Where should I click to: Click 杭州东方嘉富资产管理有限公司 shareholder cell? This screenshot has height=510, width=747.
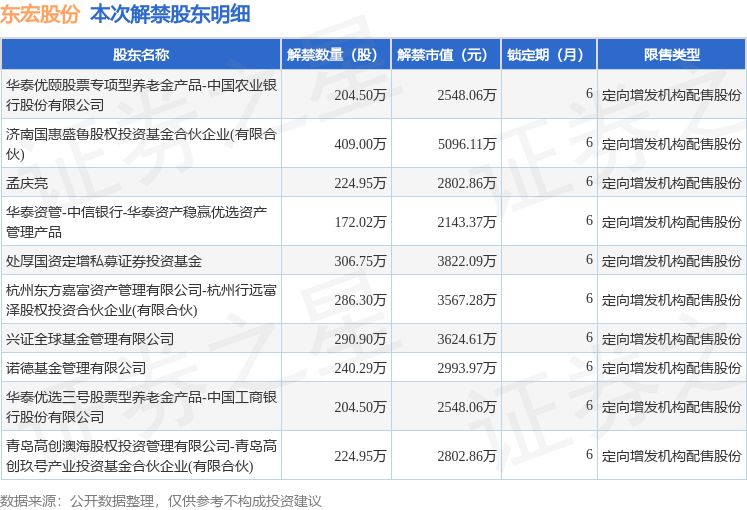141,300
